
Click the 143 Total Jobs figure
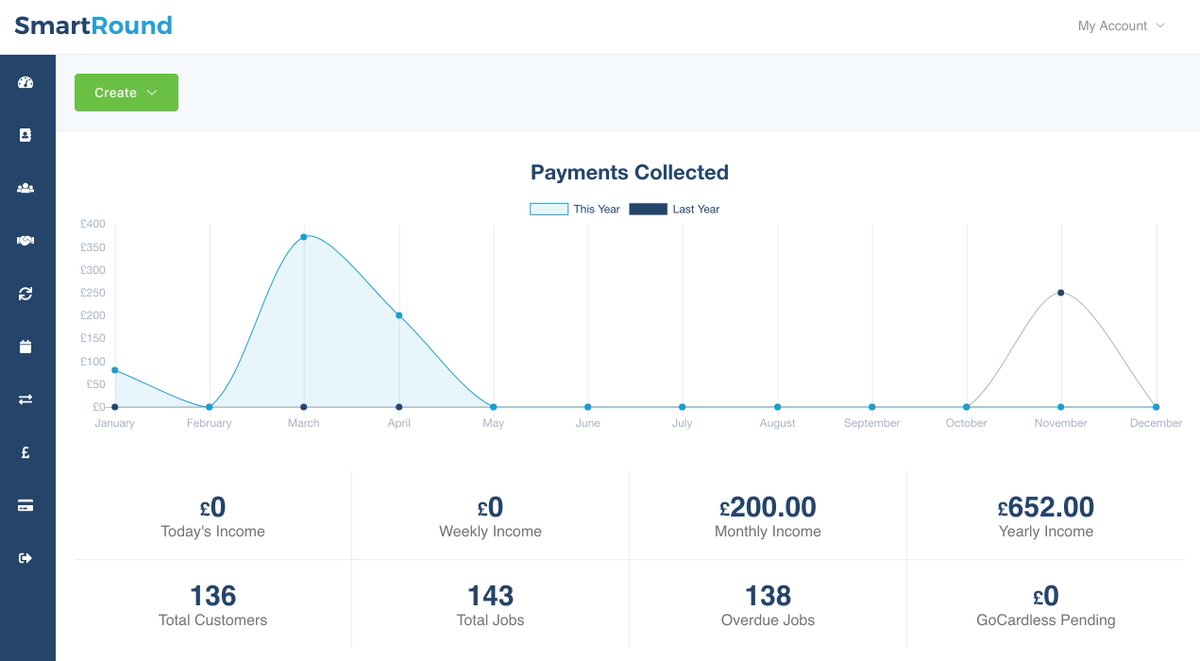[490, 596]
